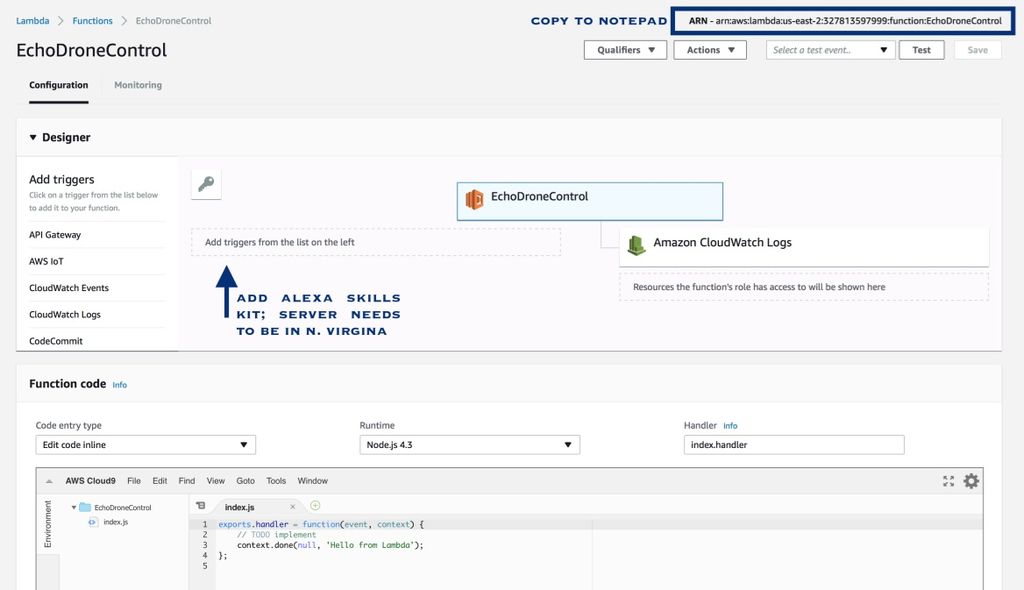Click the ARN text at the top
The image size is (1024, 590).
click(845, 21)
